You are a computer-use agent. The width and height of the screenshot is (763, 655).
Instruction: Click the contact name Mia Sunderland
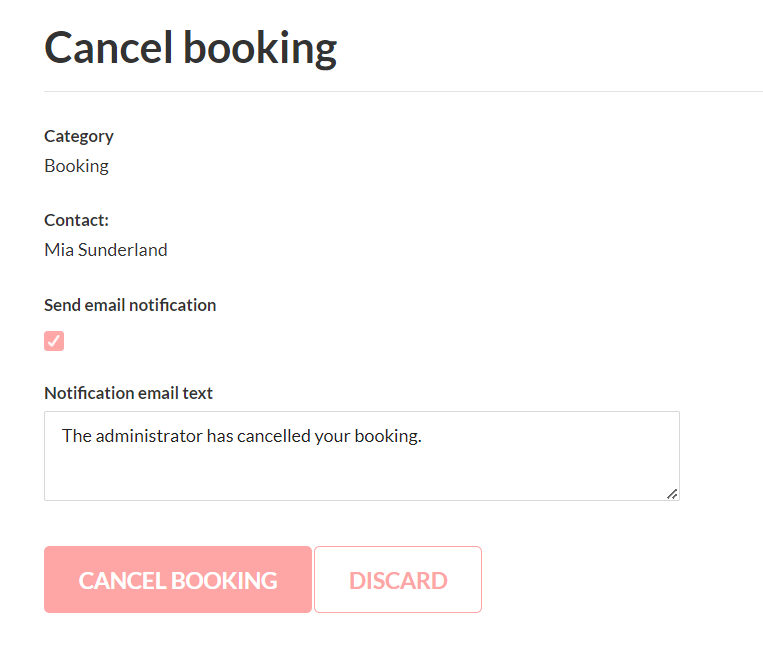point(106,250)
